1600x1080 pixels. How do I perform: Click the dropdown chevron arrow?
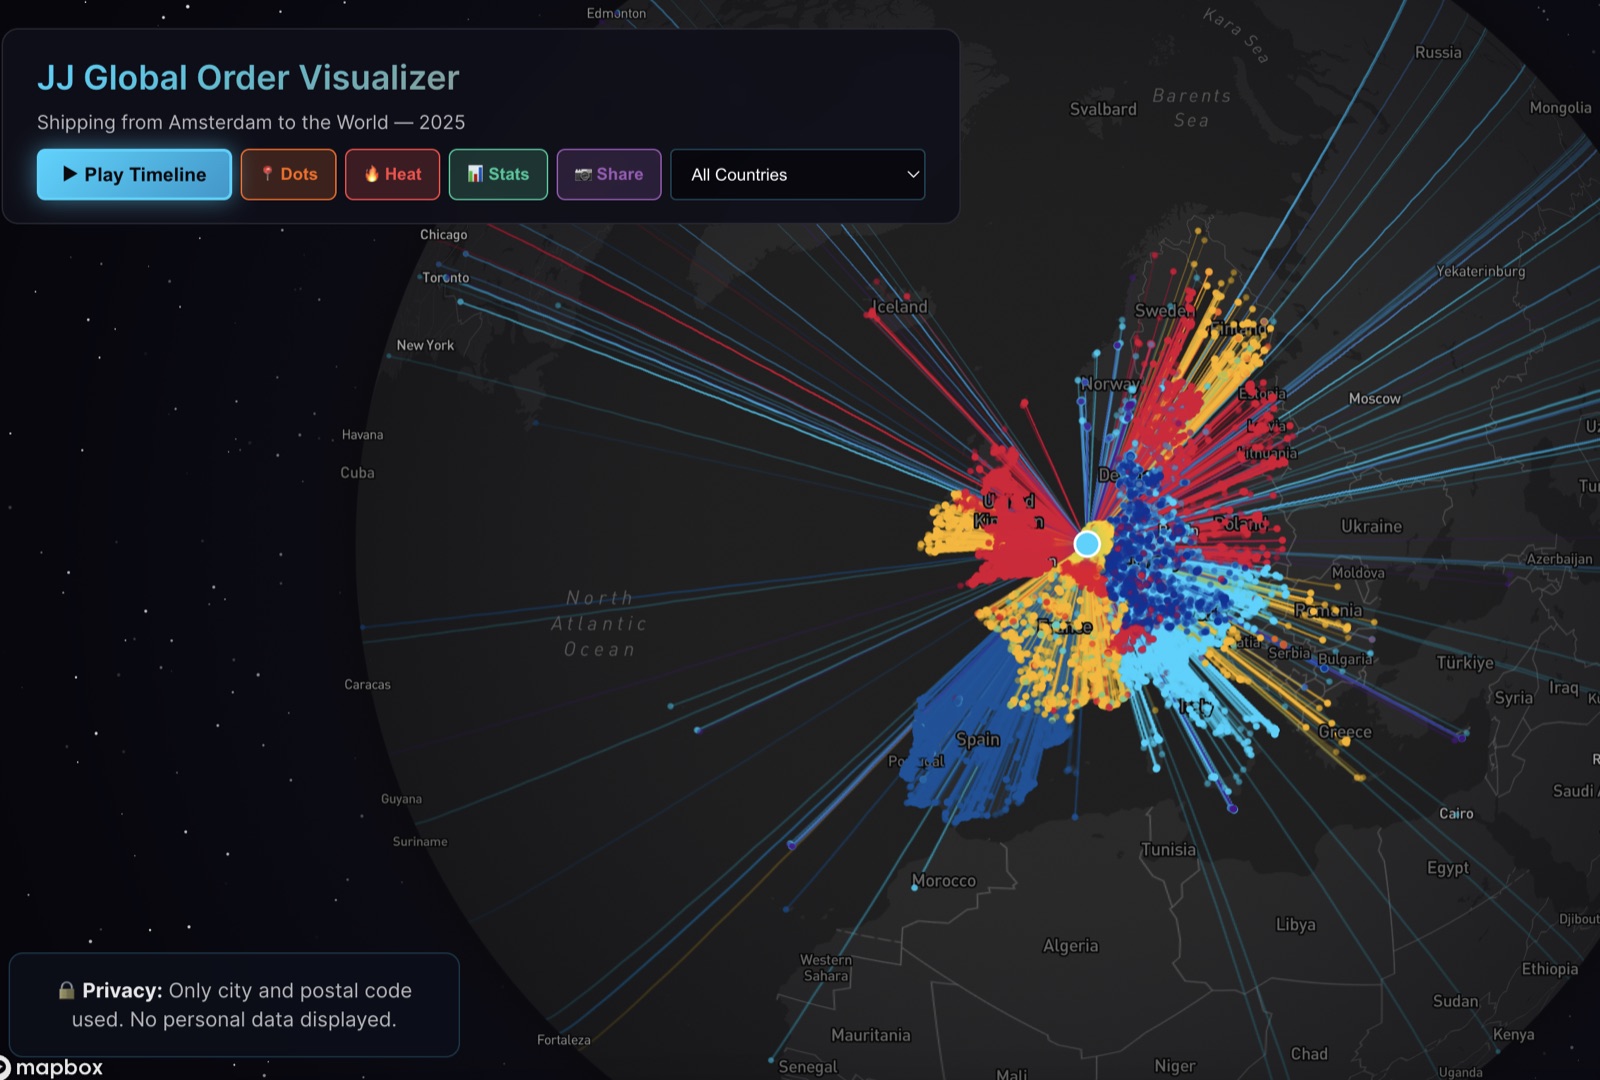(x=912, y=174)
